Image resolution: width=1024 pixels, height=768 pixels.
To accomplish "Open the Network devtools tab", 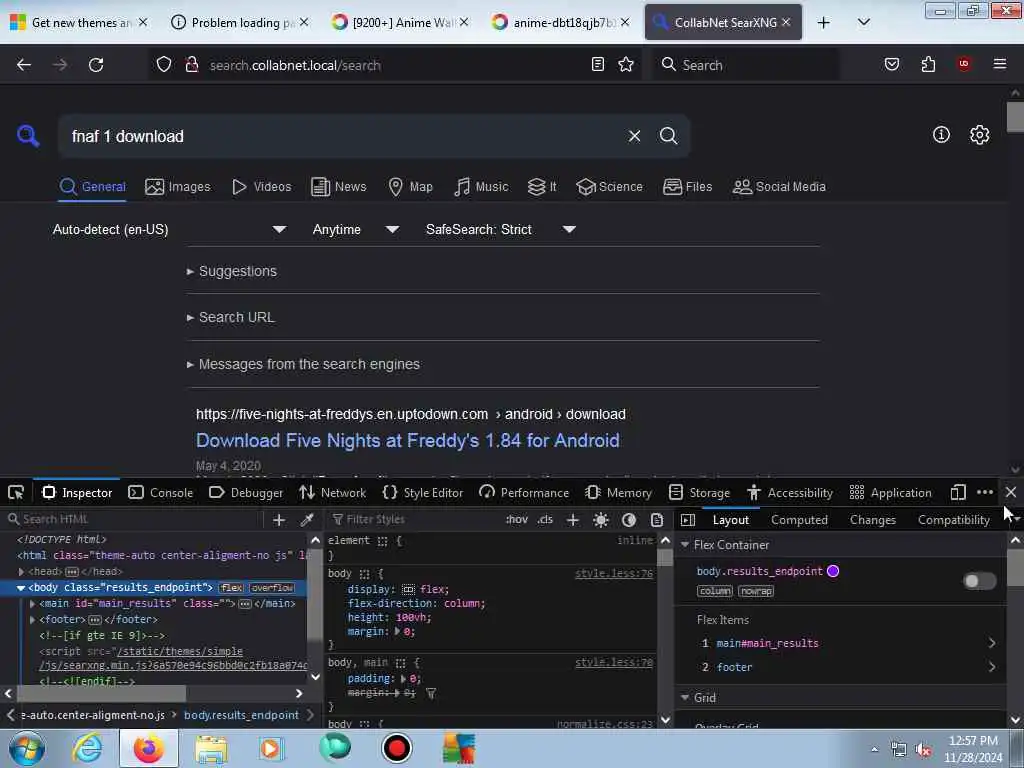I will (332, 492).
